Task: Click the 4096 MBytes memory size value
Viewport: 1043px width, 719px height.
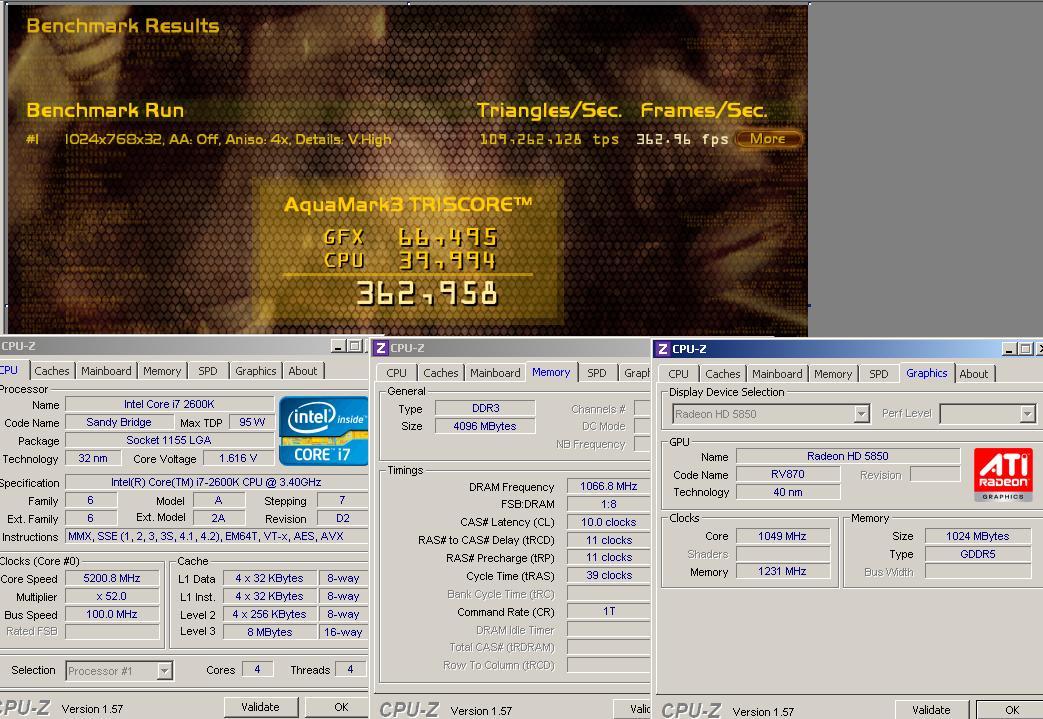Action: pyautogui.click(x=485, y=426)
